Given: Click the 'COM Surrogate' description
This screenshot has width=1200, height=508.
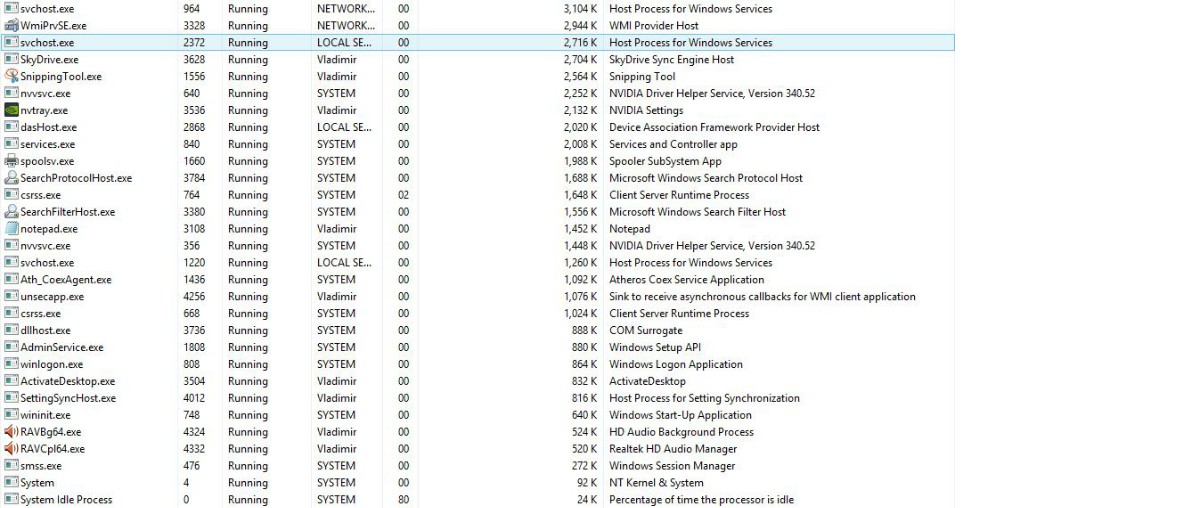Looking at the screenshot, I should tap(645, 331).
